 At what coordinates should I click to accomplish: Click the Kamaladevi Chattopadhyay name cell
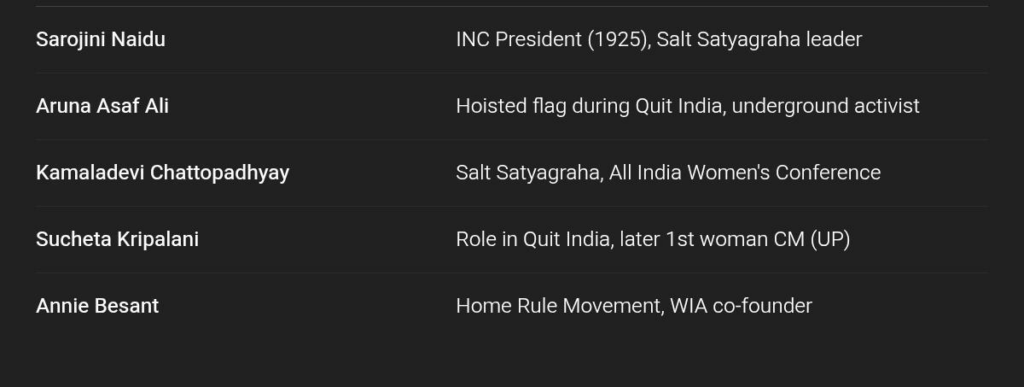pos(163,173)
